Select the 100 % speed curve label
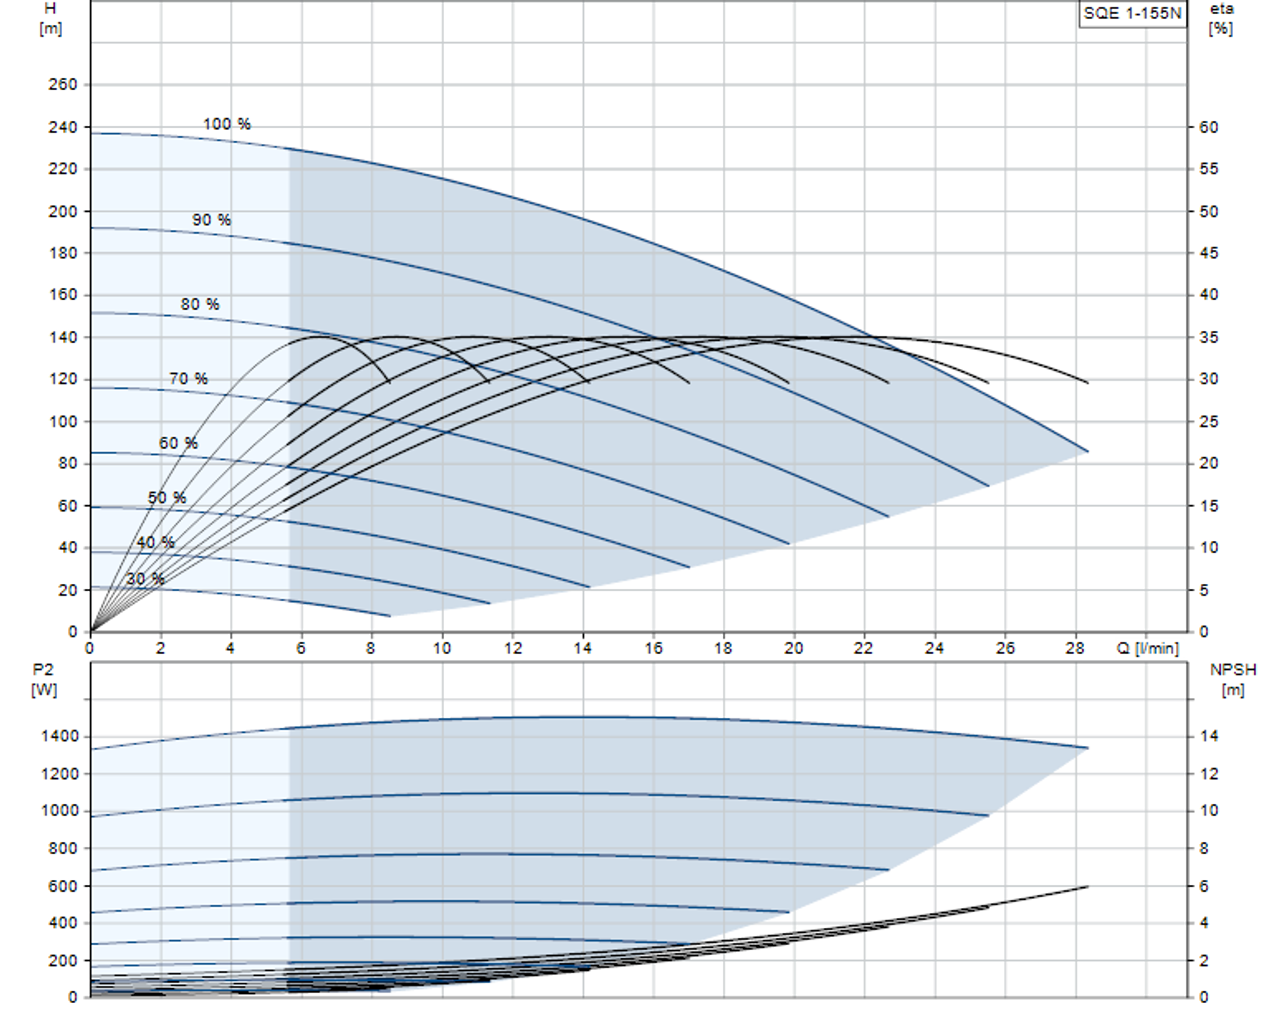 [x=227, y=124]
